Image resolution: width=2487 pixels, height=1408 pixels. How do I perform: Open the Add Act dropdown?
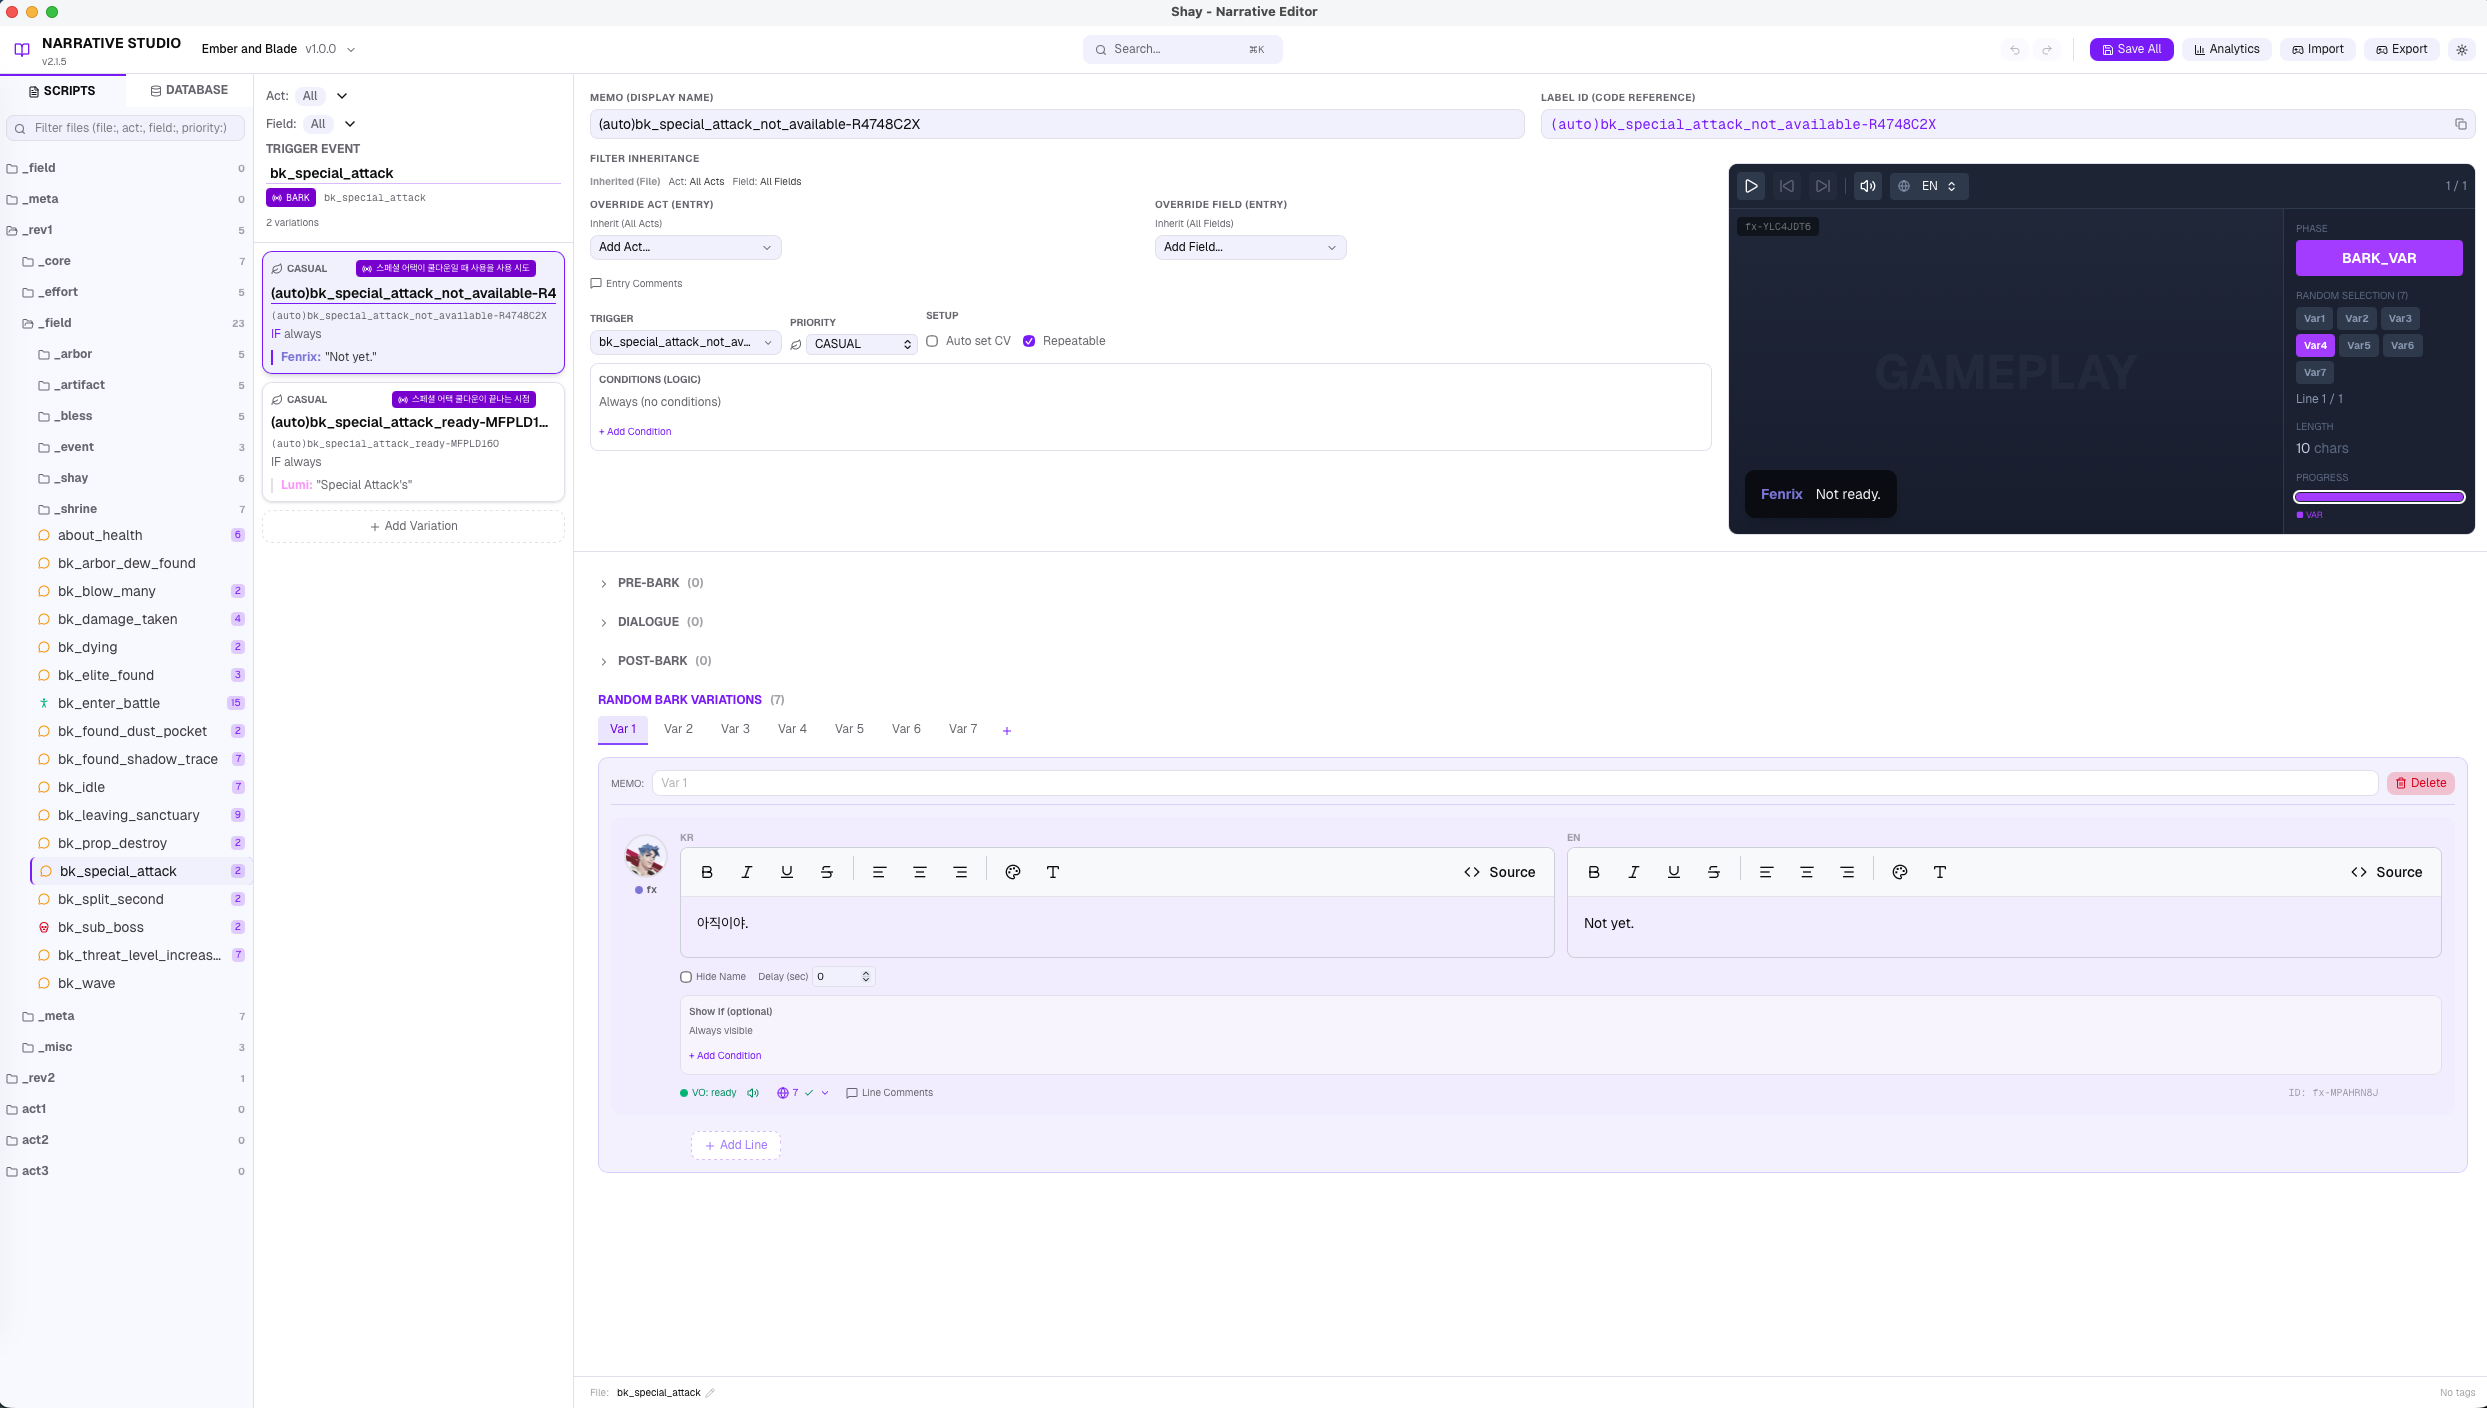point(685,247)
